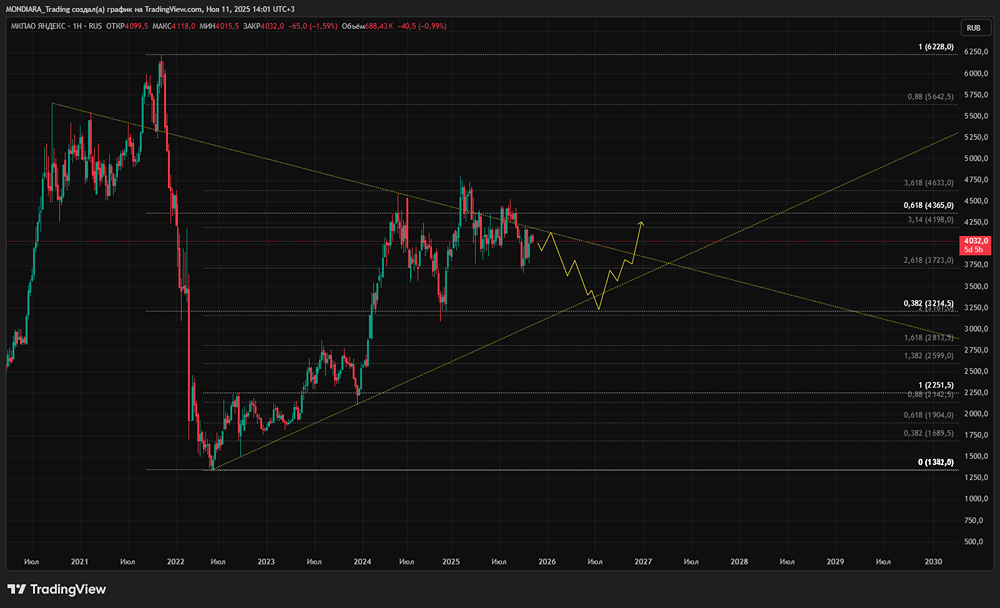Open the RUB currency selector
This screenshot has height=608, width=1000.
[972, 28]
